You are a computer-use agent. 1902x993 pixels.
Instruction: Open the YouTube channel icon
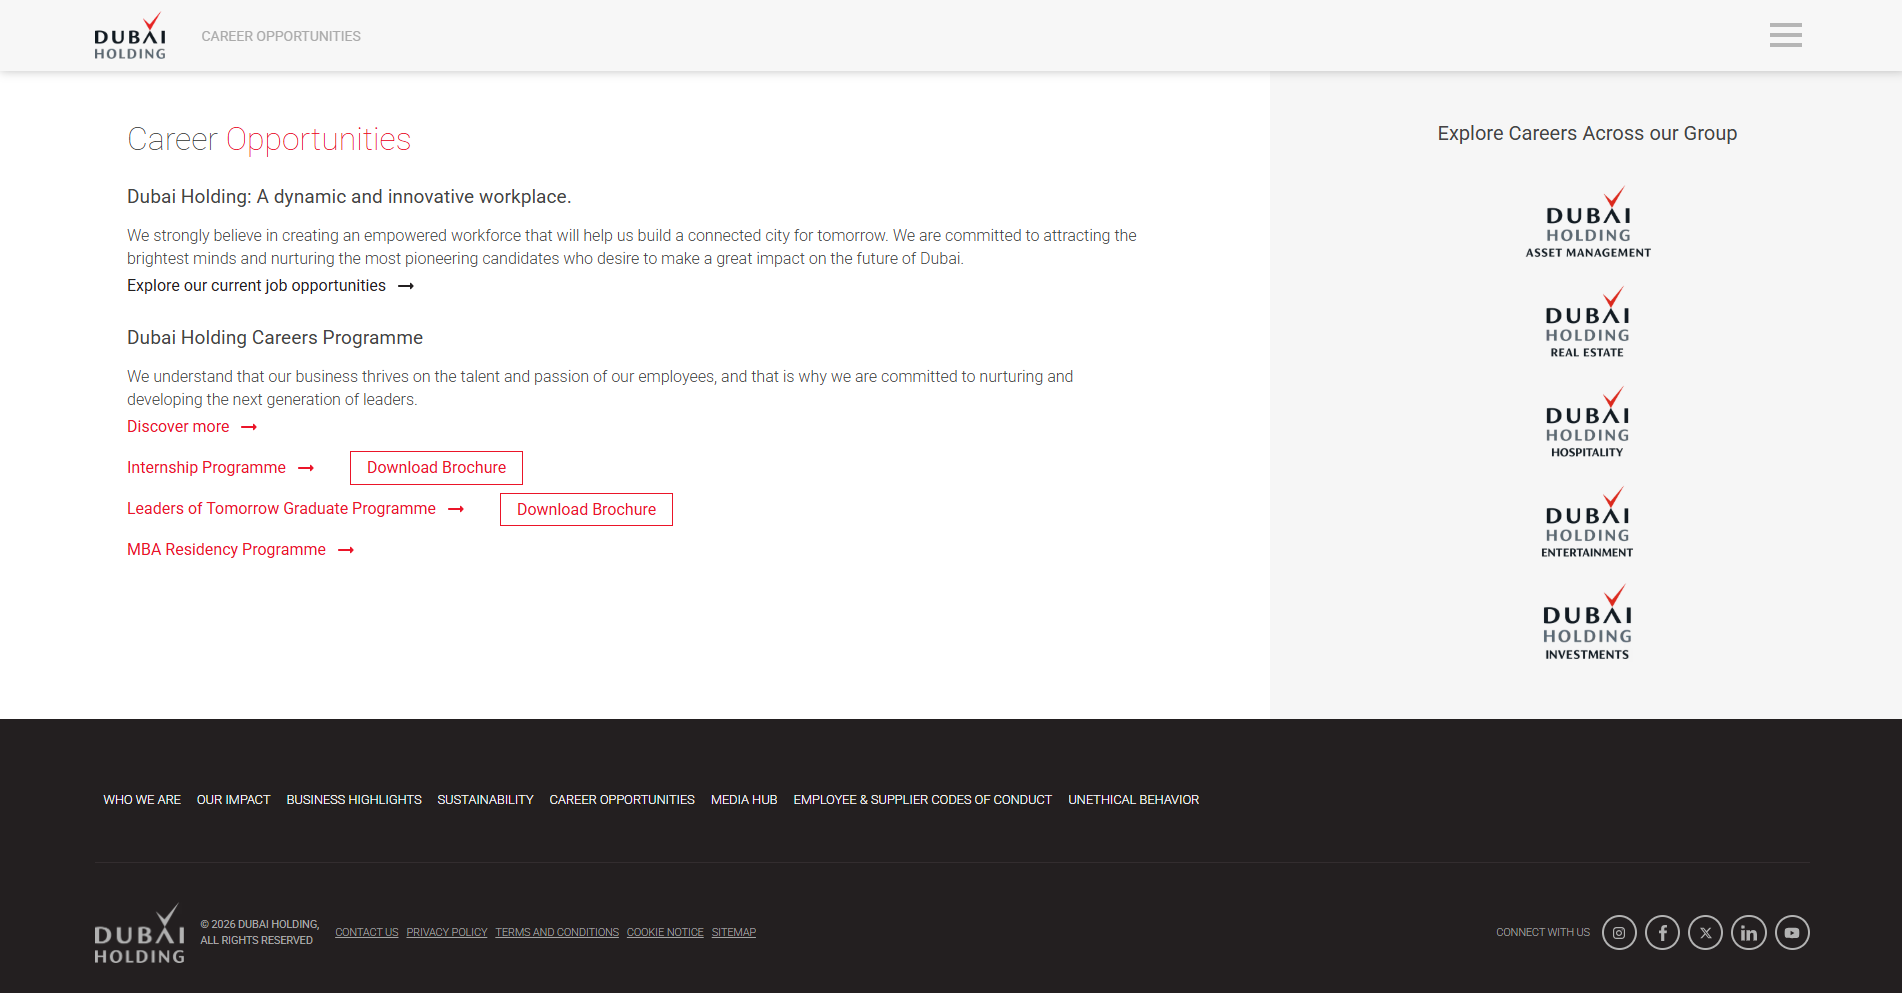click(1791, 932)
